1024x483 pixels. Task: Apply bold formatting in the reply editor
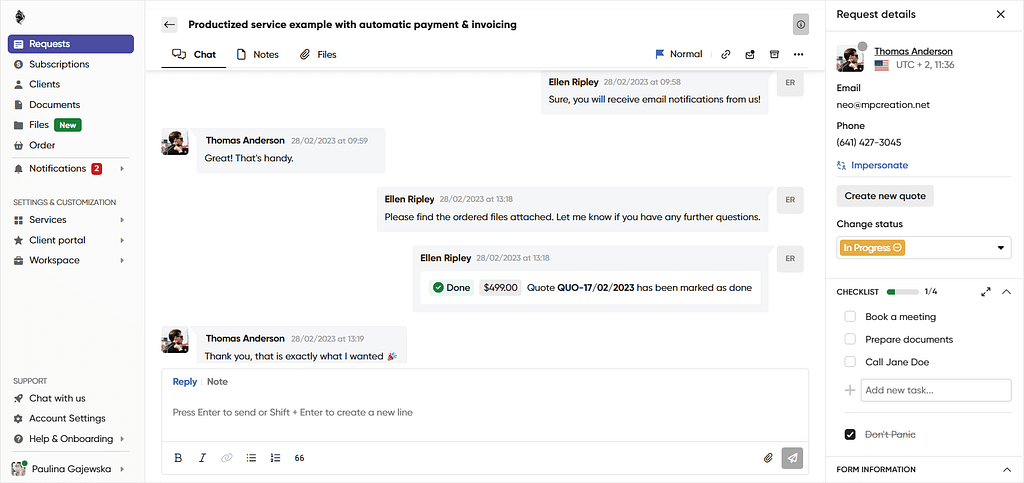[178, 458]
